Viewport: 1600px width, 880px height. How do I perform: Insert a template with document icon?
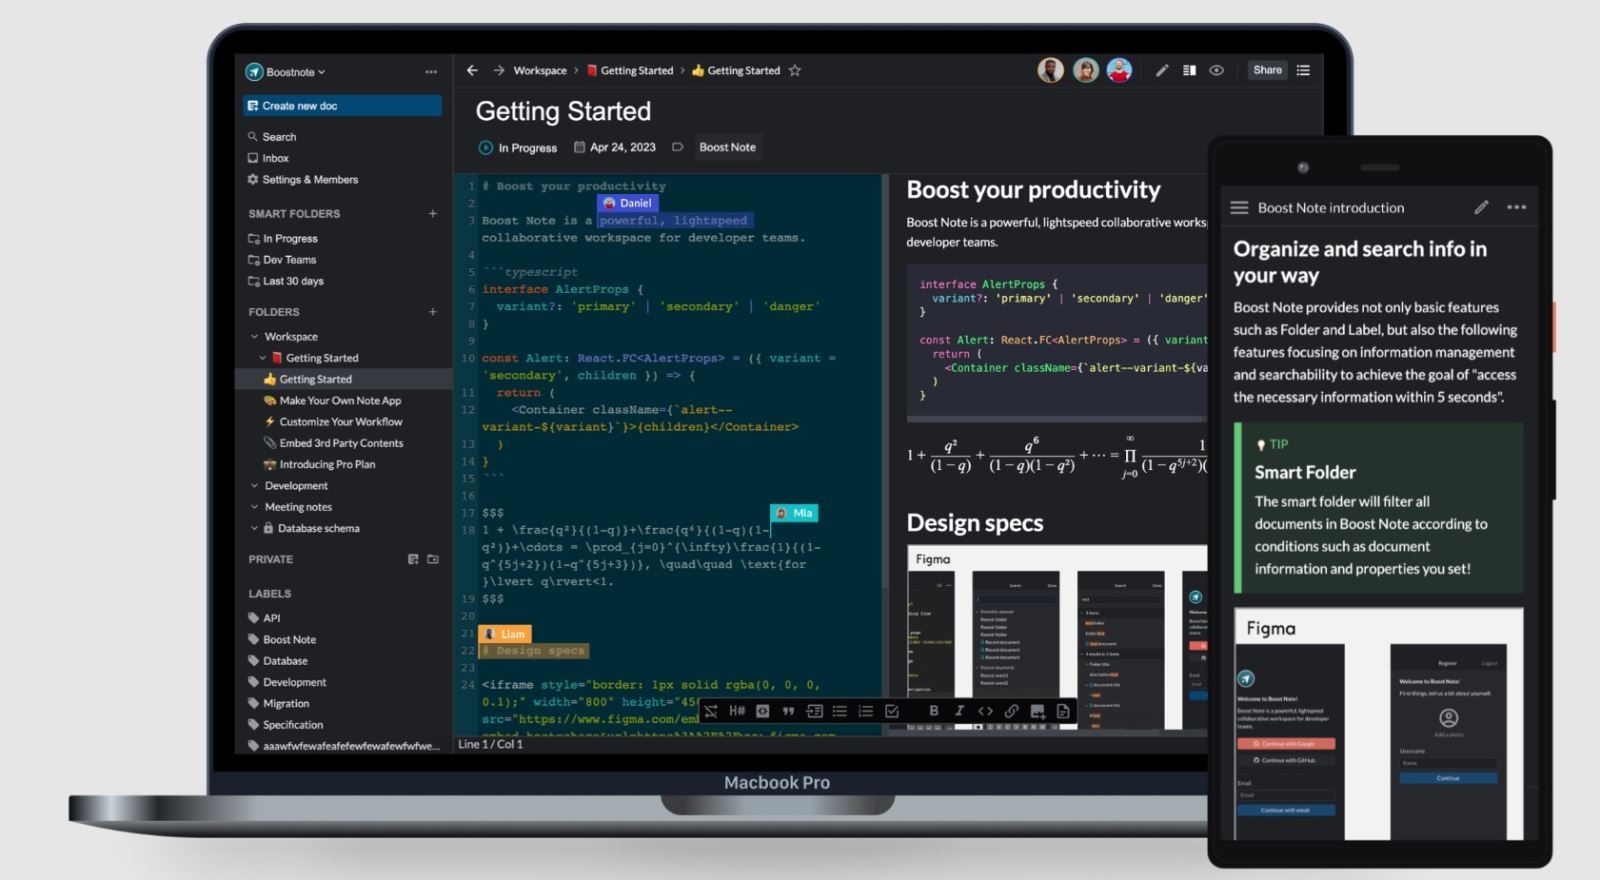[x=1063, y=711]
